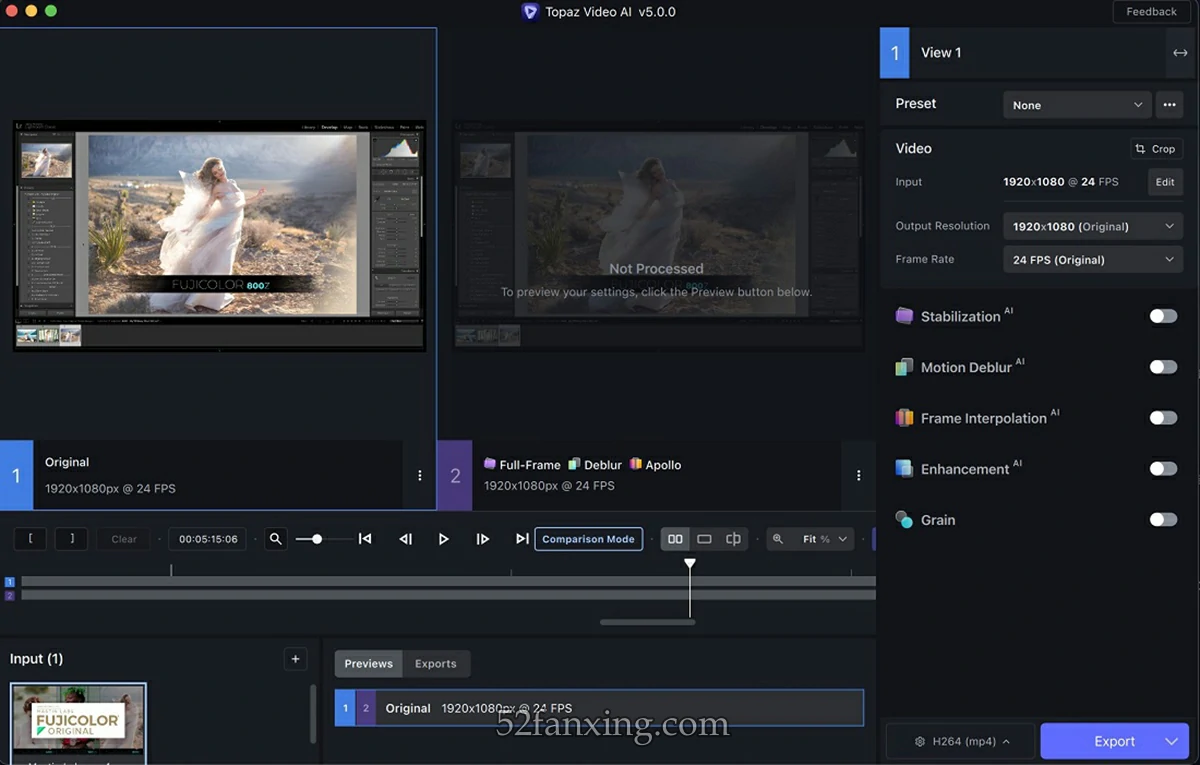Click the Motion Deblur filter icon
This screenshot has height=765, width=1200.
904,367
